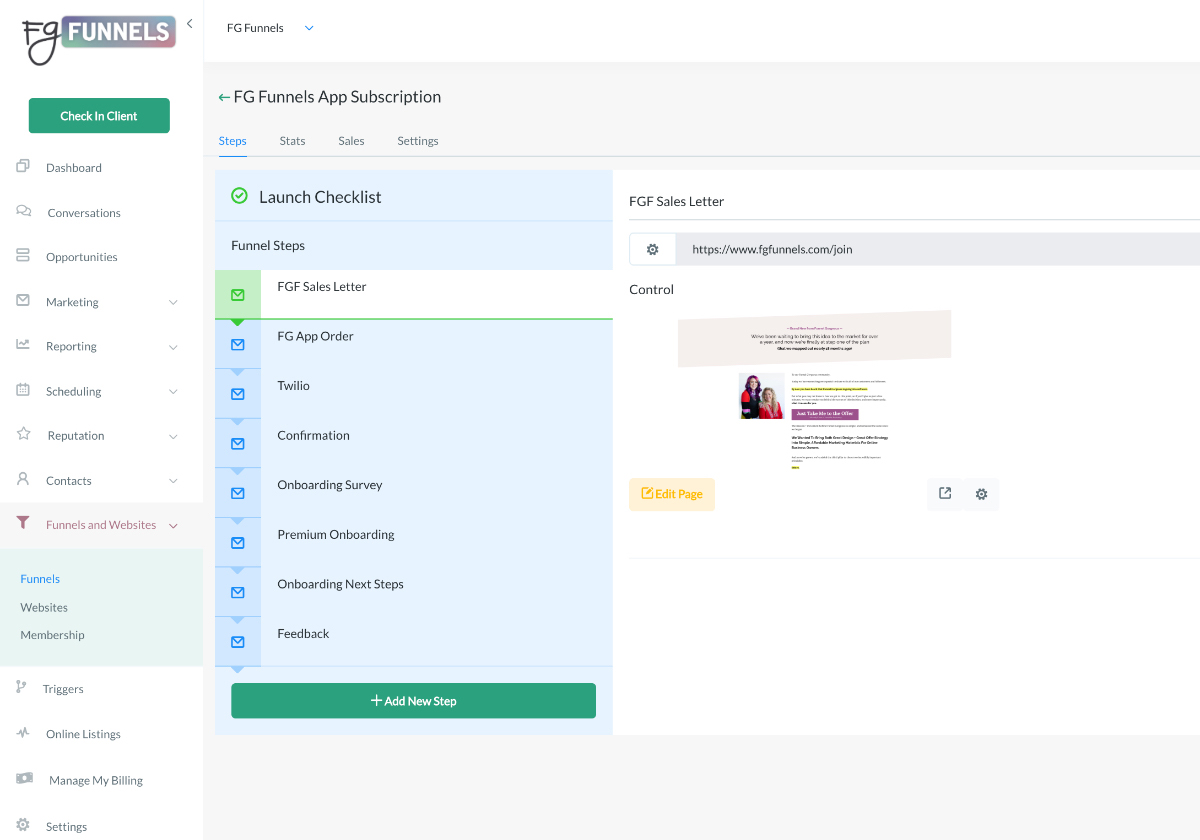Switch to the funnel Settings tab

click(x=418, y=141)
